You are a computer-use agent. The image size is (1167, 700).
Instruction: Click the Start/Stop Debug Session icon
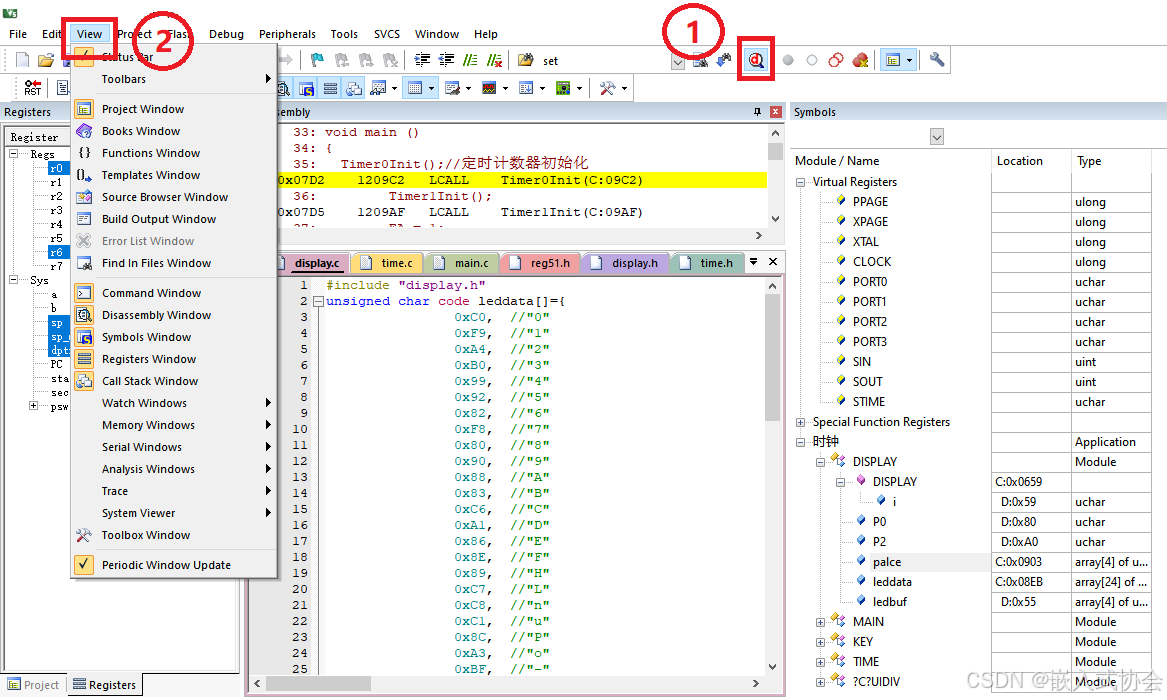[x=756, y=59]
